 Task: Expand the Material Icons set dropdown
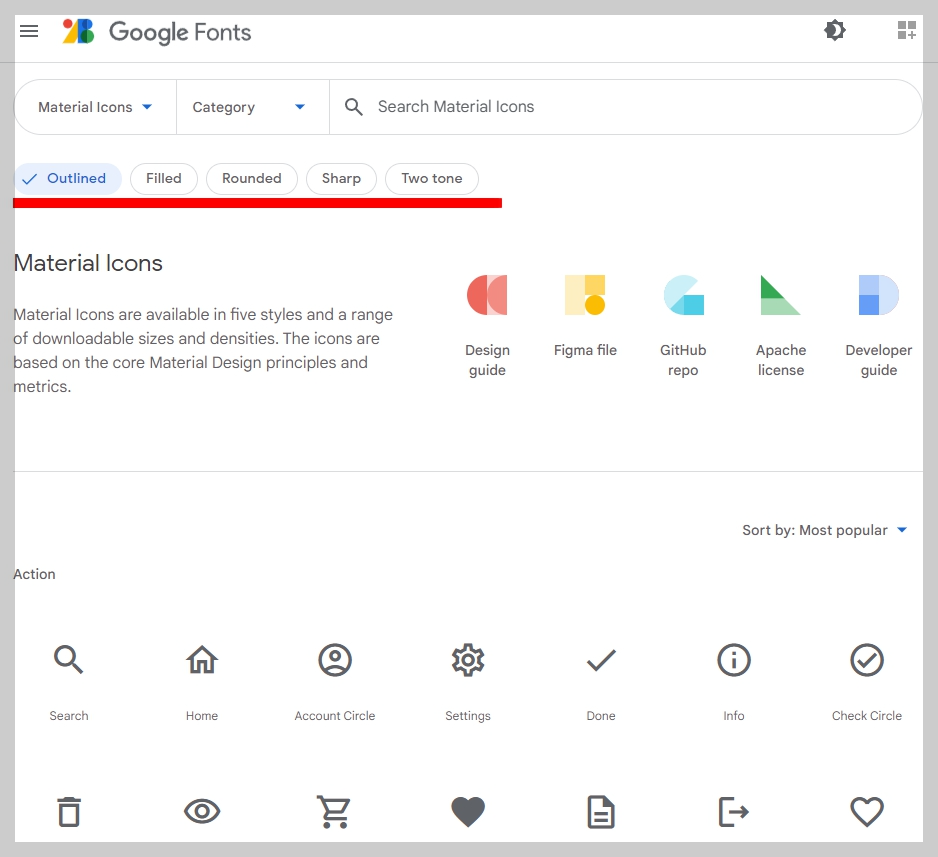pyautogui.click(x=95, y=107)
